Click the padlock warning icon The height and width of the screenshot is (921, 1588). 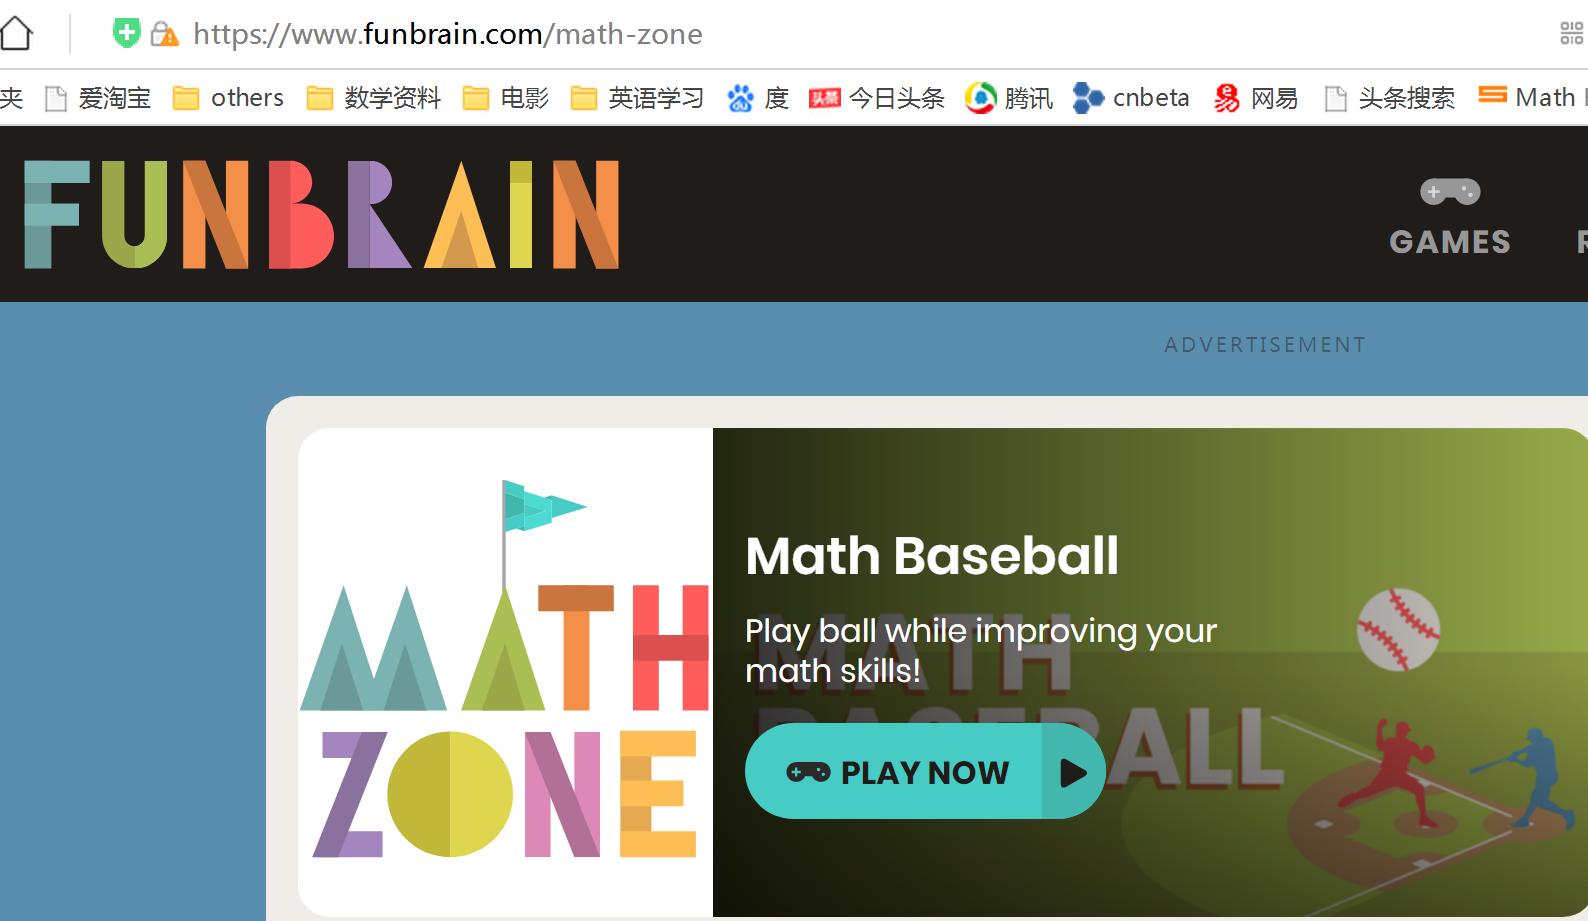164,34
